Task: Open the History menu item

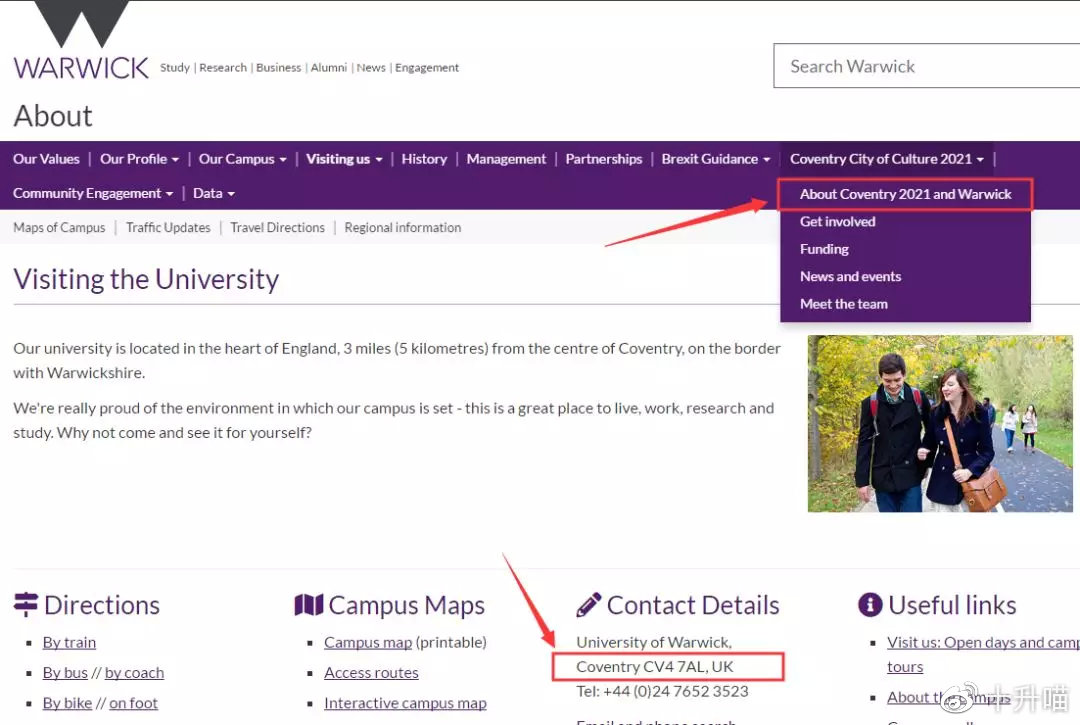Action: click(424, 159)
